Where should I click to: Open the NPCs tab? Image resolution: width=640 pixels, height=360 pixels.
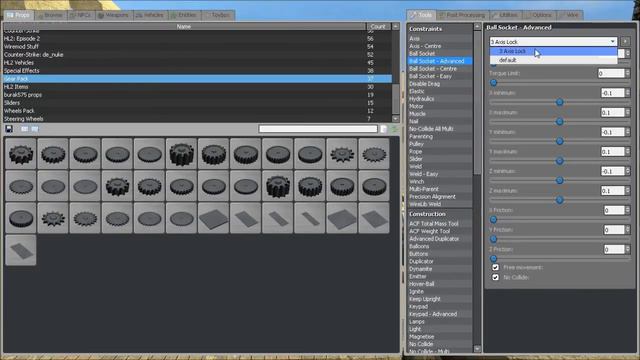[81, 15]
